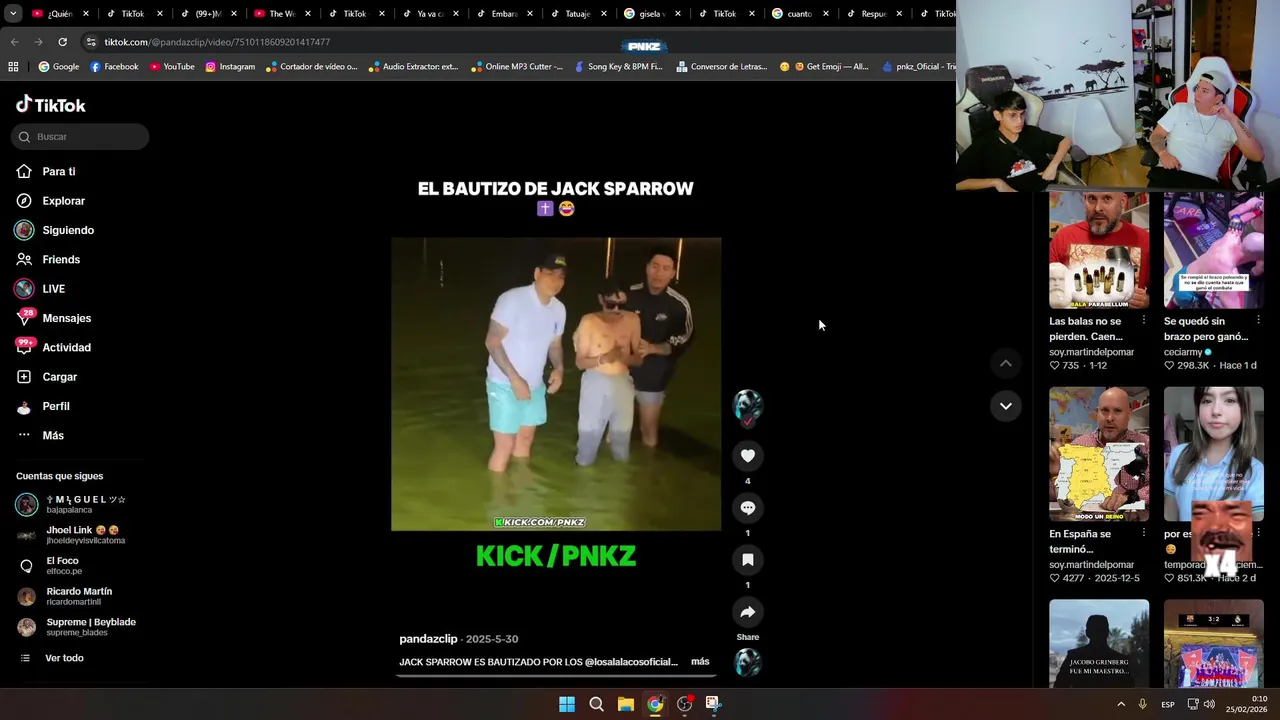The width and height of the screenshot is (1280, 720).
Task: Open the Se quedó sin brazo thumbnail
Action: (1213, 250)
